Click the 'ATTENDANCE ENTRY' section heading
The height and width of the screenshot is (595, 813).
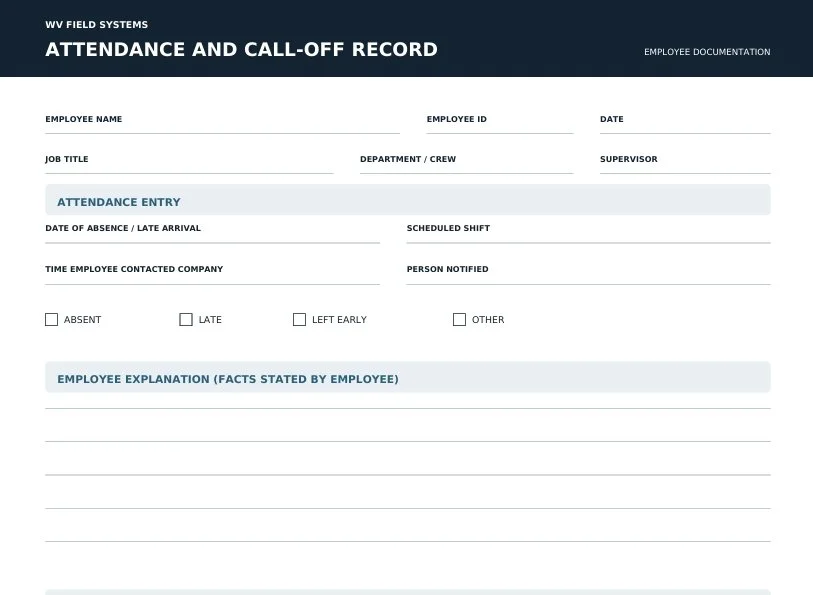(x=119, y=202)
